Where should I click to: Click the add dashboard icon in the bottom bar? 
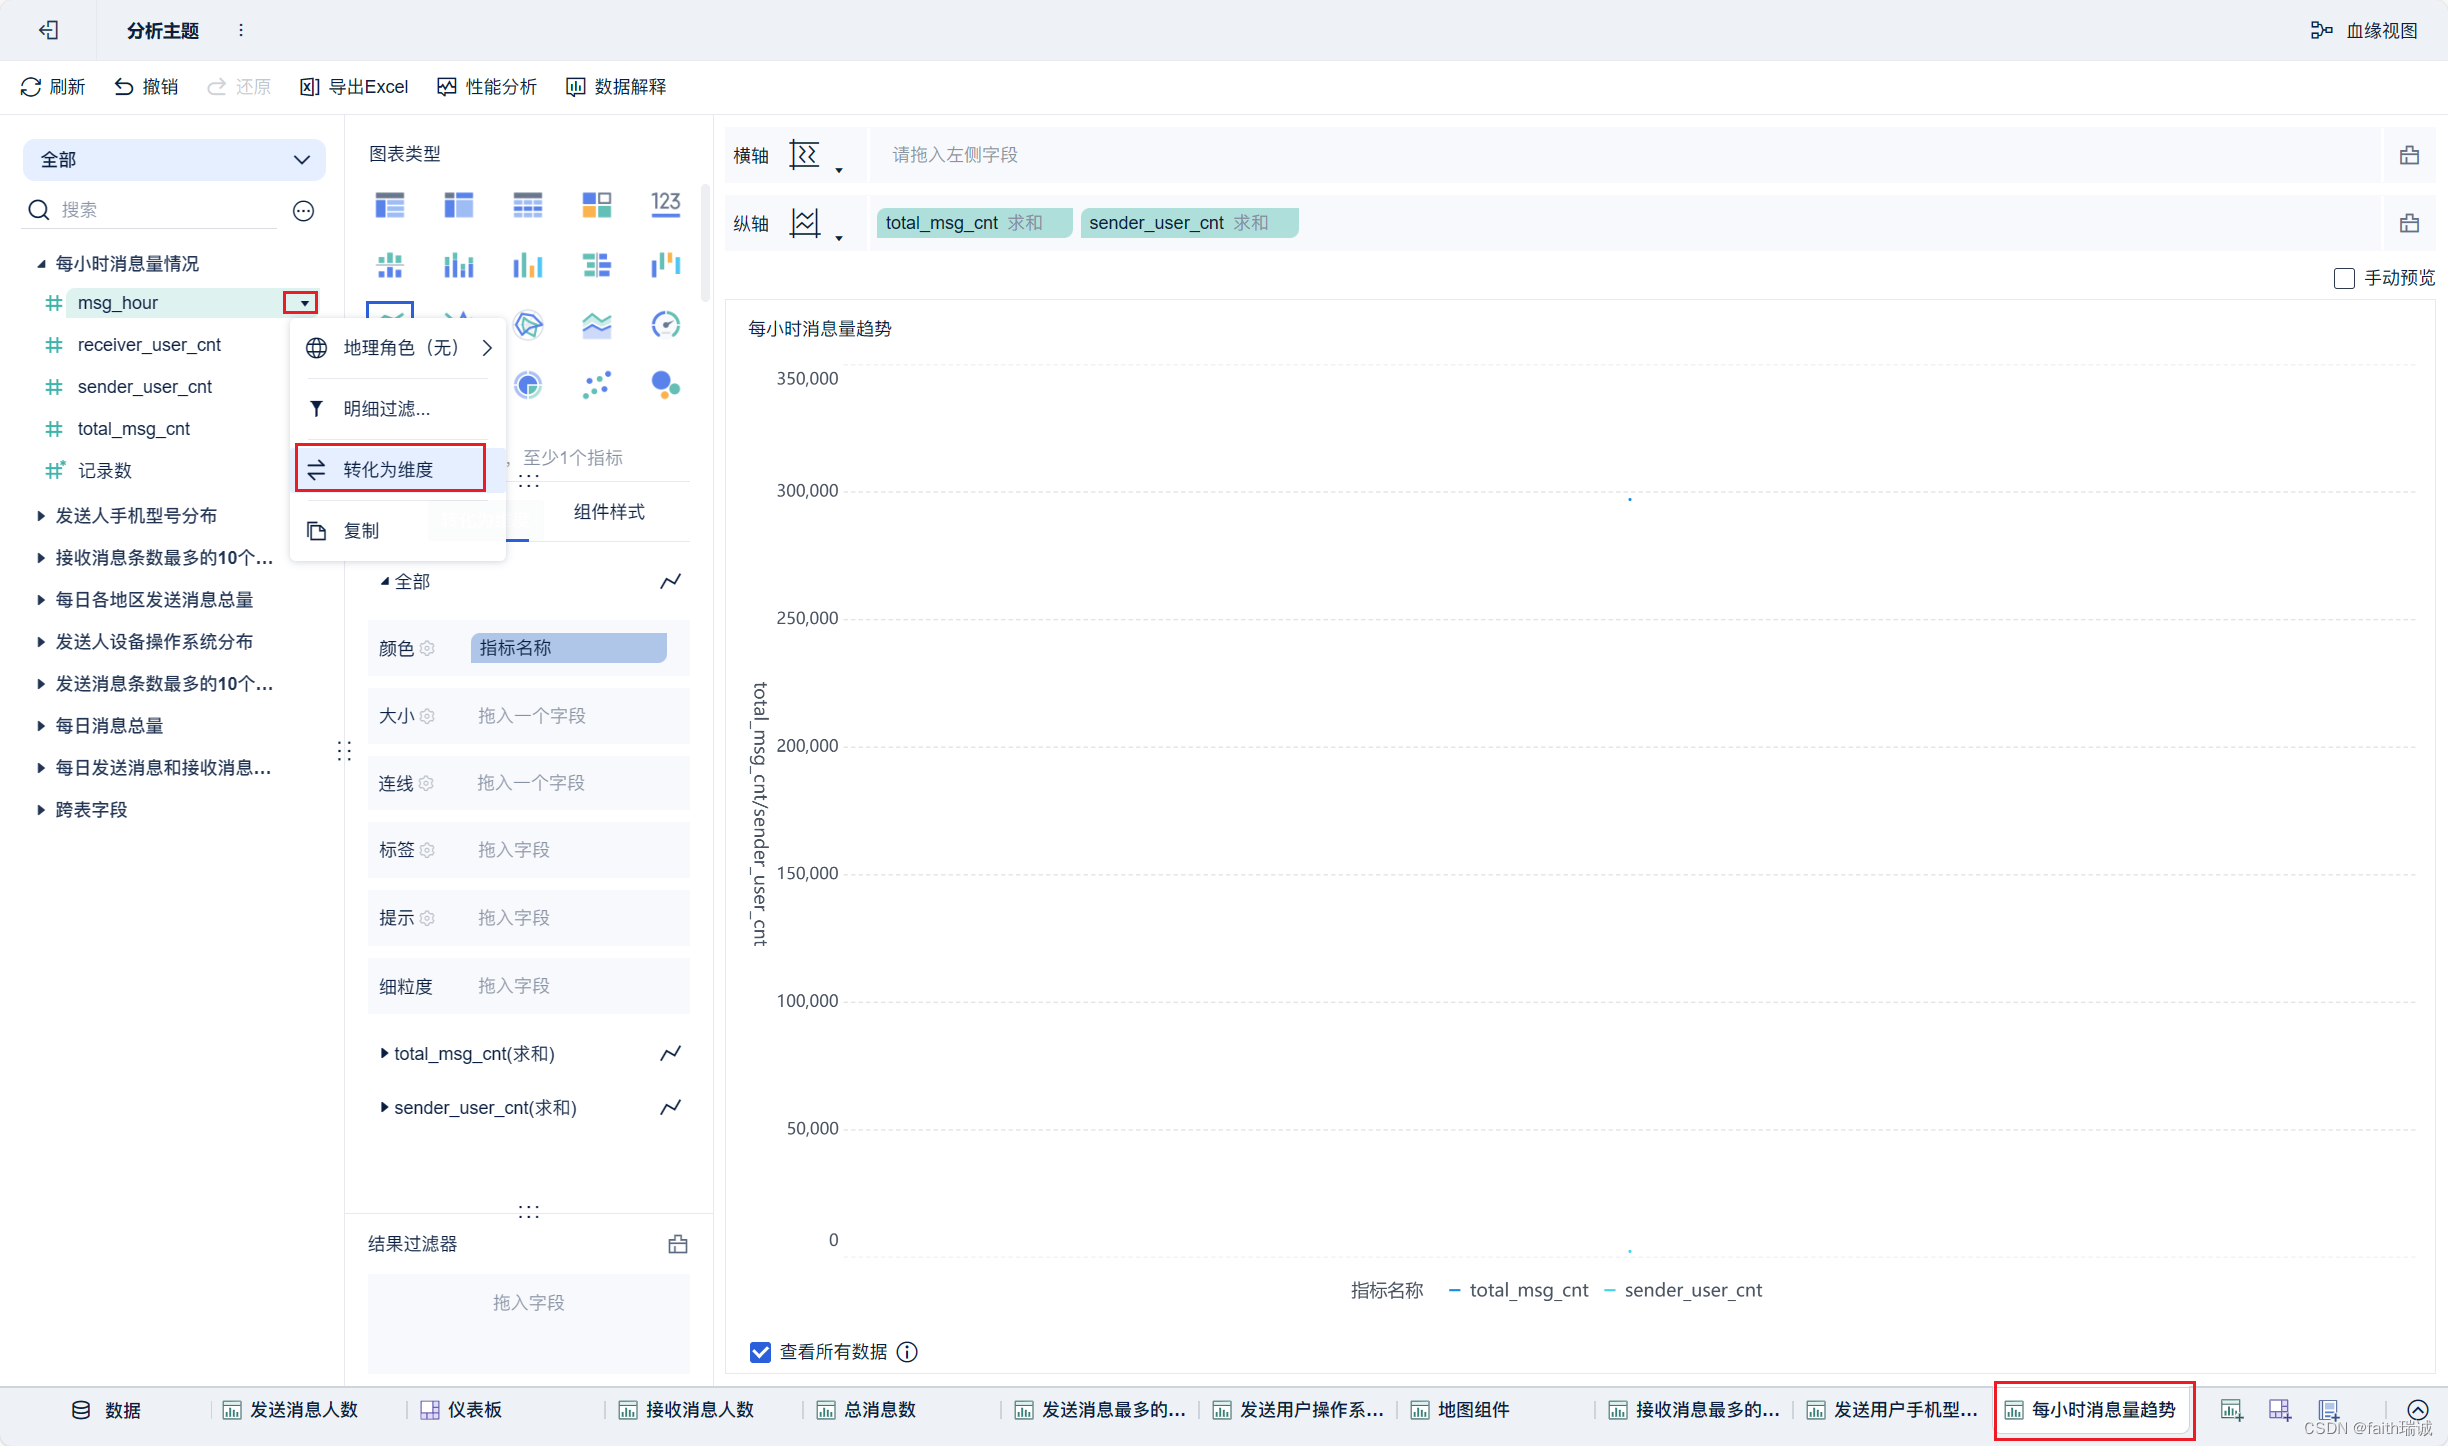tap(2279, 1410)
